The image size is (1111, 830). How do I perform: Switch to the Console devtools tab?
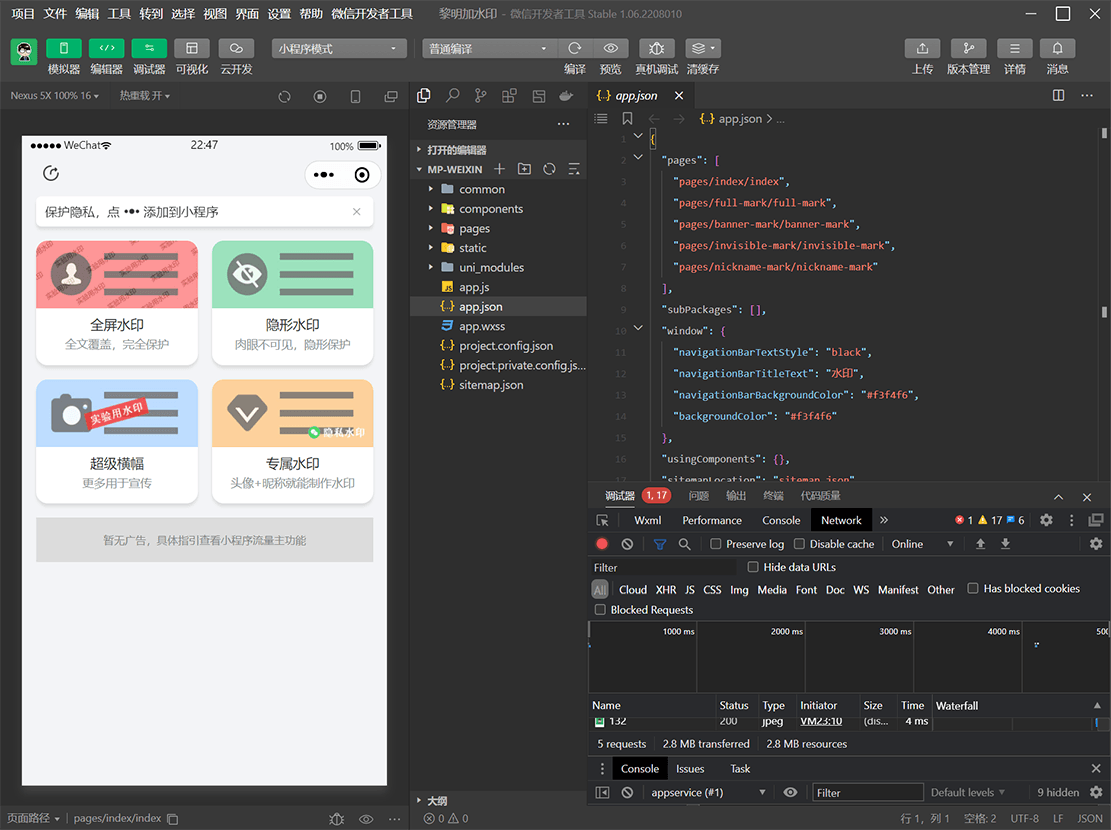coord(781,520)
